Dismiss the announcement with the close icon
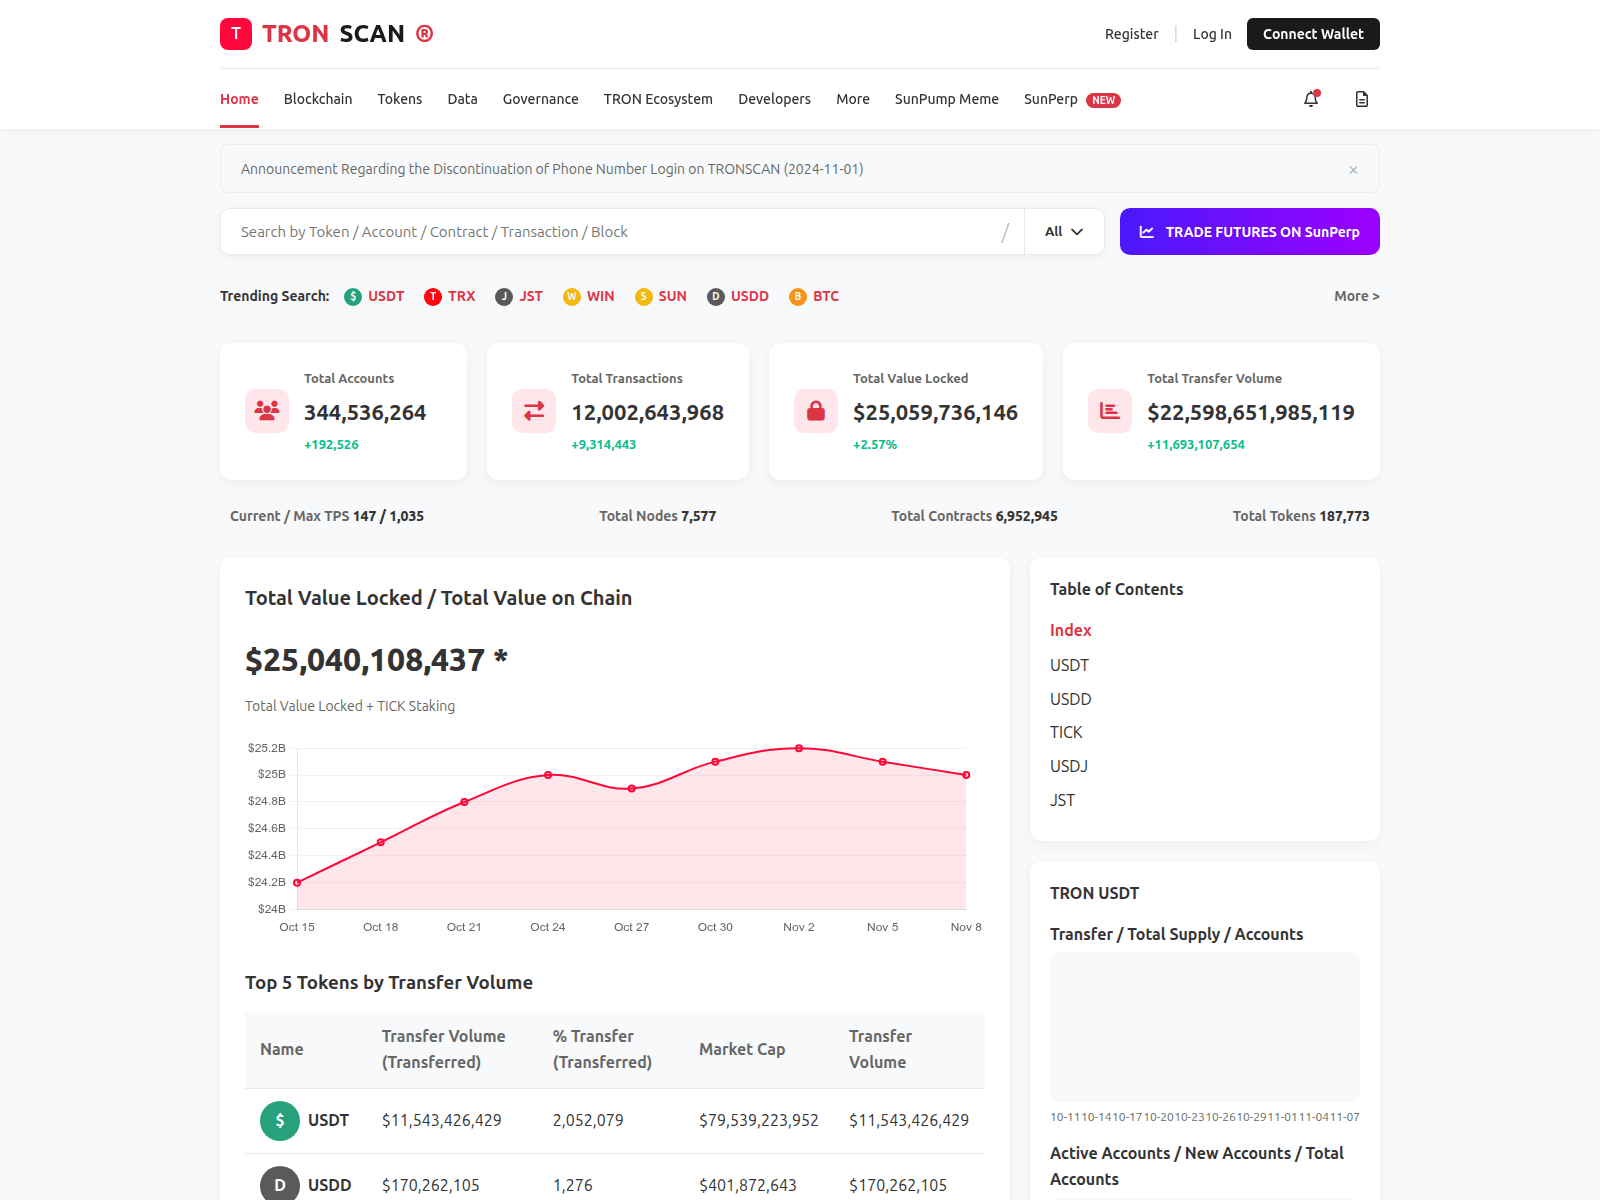The height and width of the screenshot is (1200, 1600). pos(1353,170)
